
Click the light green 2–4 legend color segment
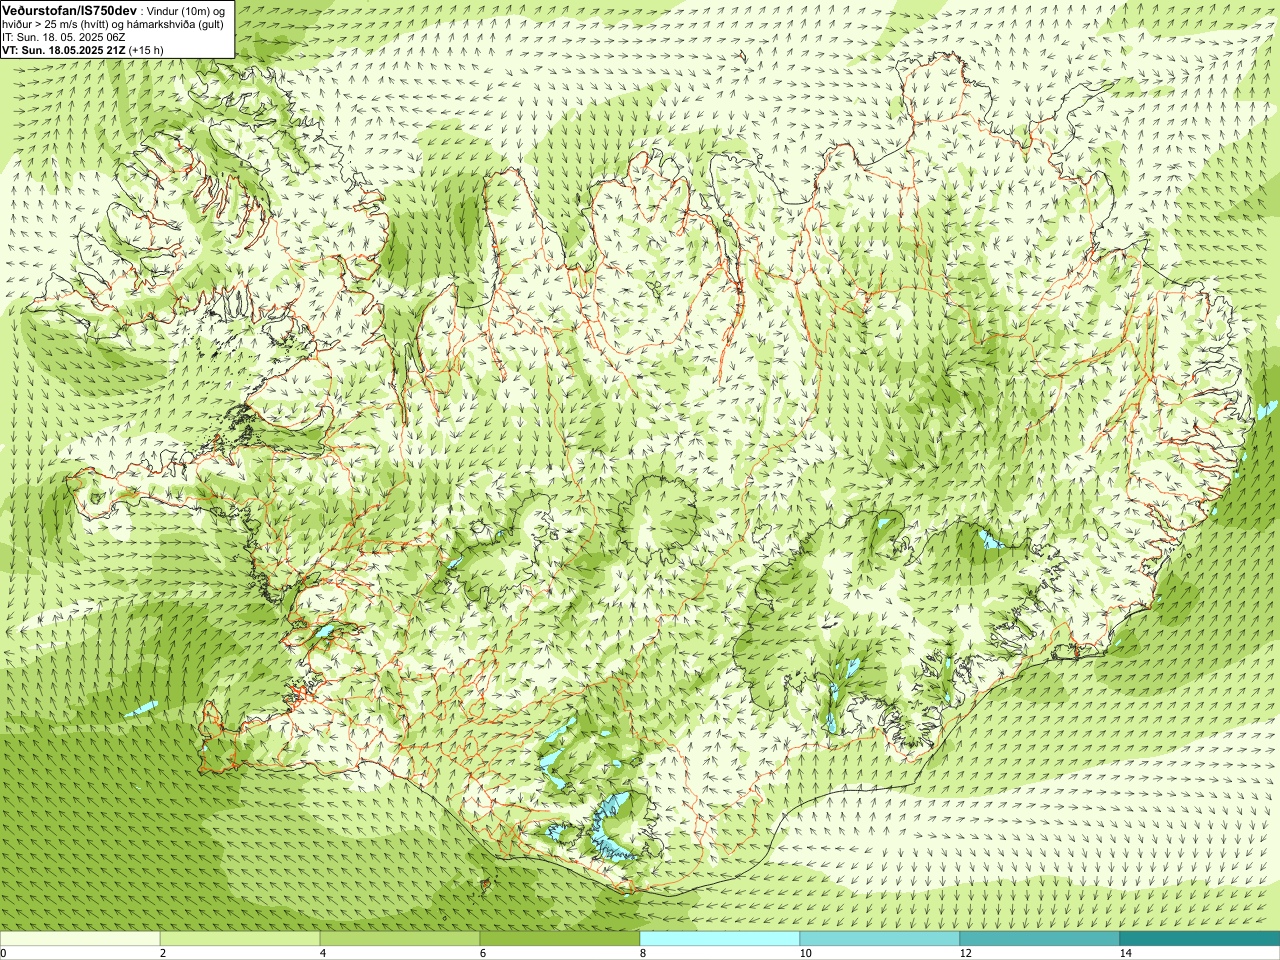coord(240,939)
